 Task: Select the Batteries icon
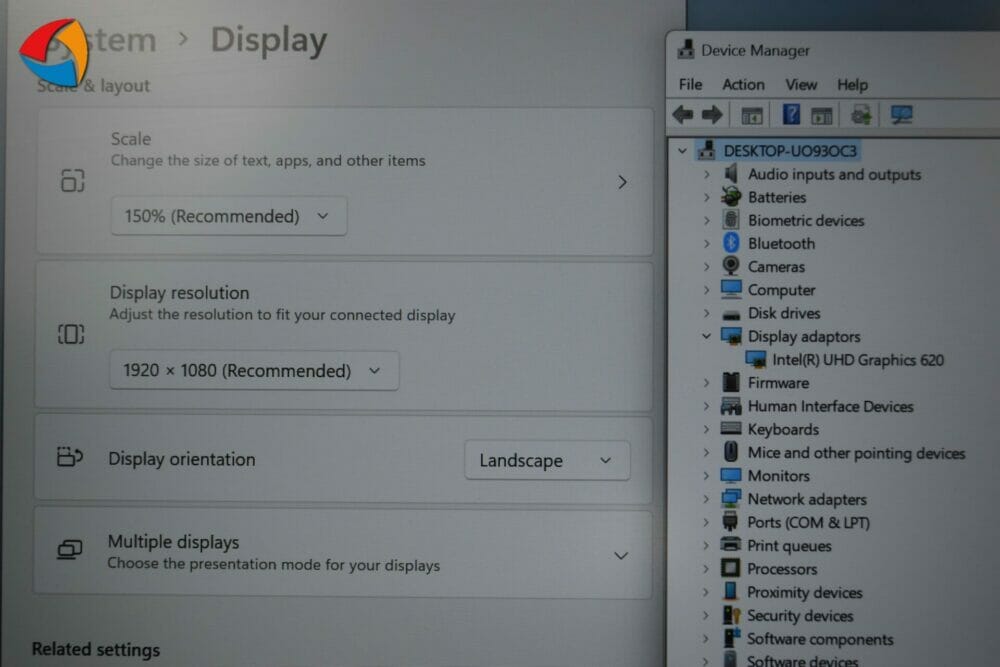pos(731,196)
